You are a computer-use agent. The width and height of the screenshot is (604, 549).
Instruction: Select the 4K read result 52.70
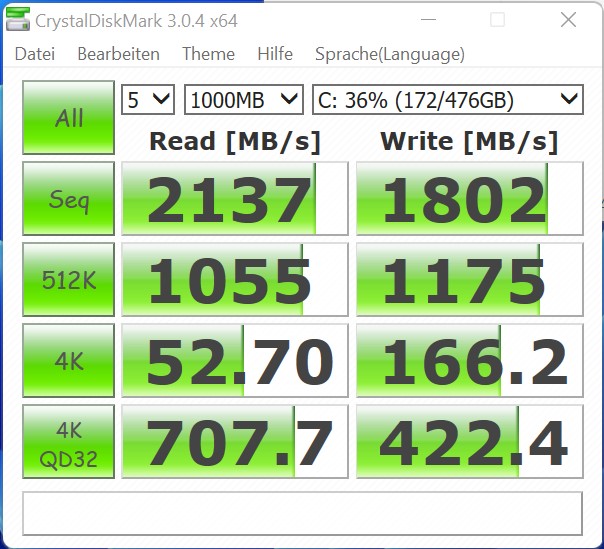235,360
